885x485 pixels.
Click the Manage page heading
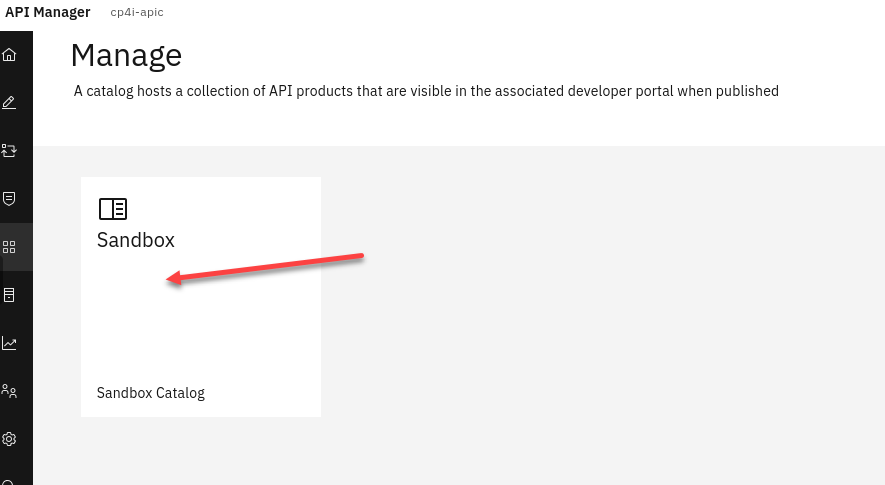pos(126,55)
